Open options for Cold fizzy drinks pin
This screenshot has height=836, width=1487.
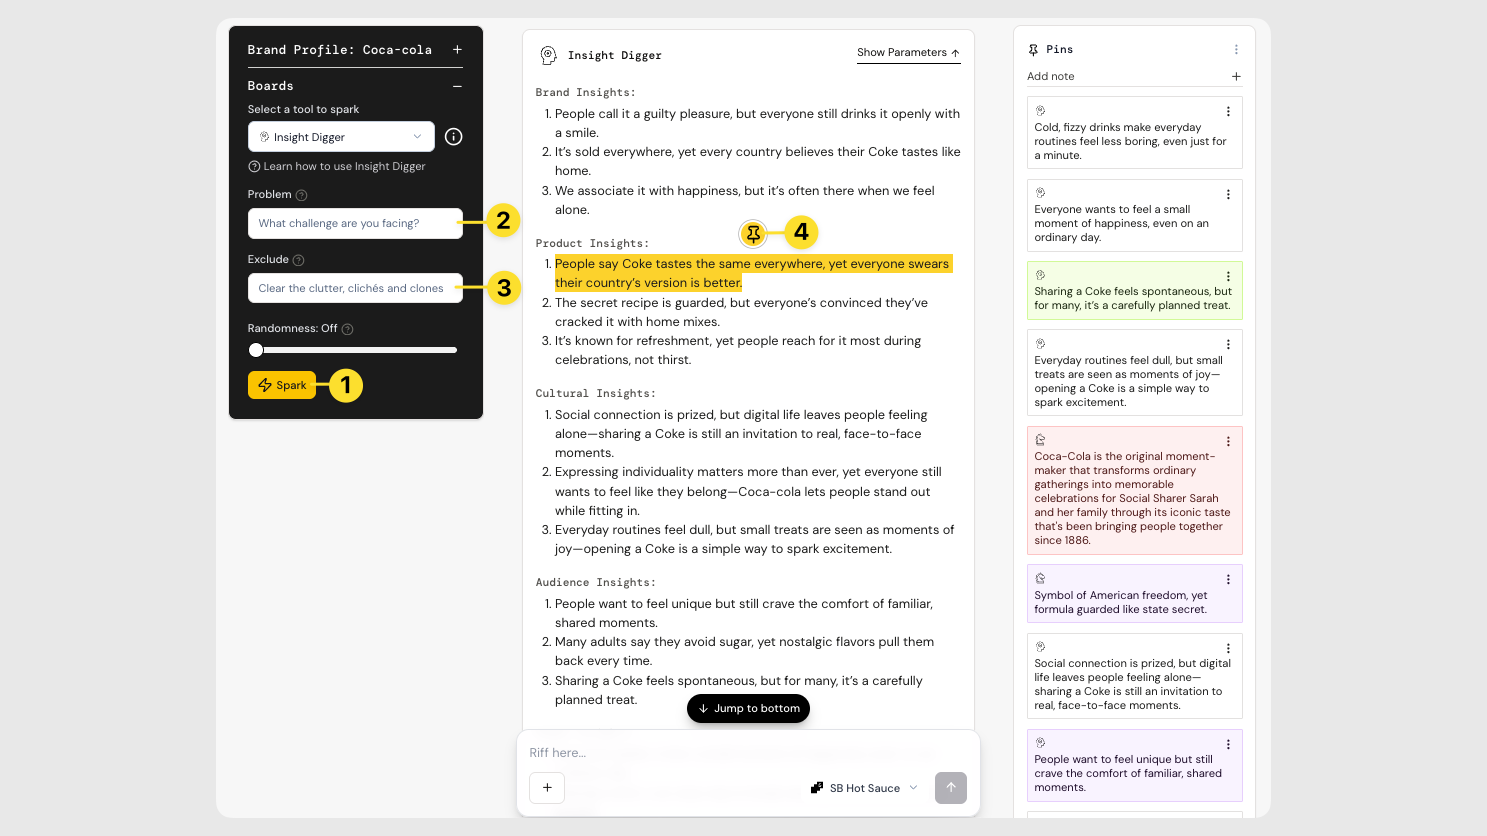[1228, 112]
